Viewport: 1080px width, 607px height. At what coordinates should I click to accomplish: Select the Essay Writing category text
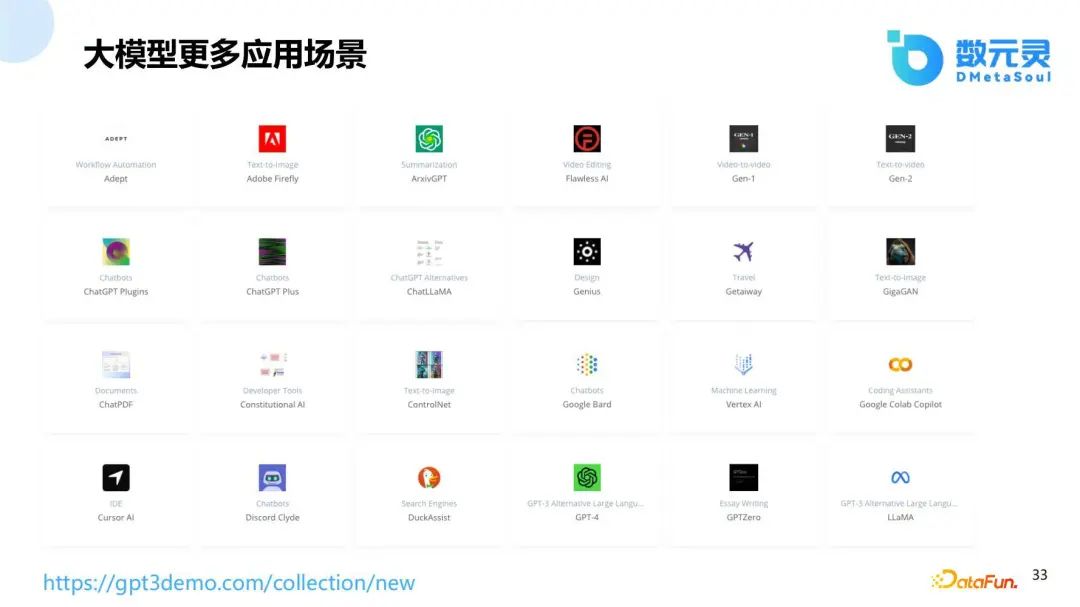pos(743,504)
